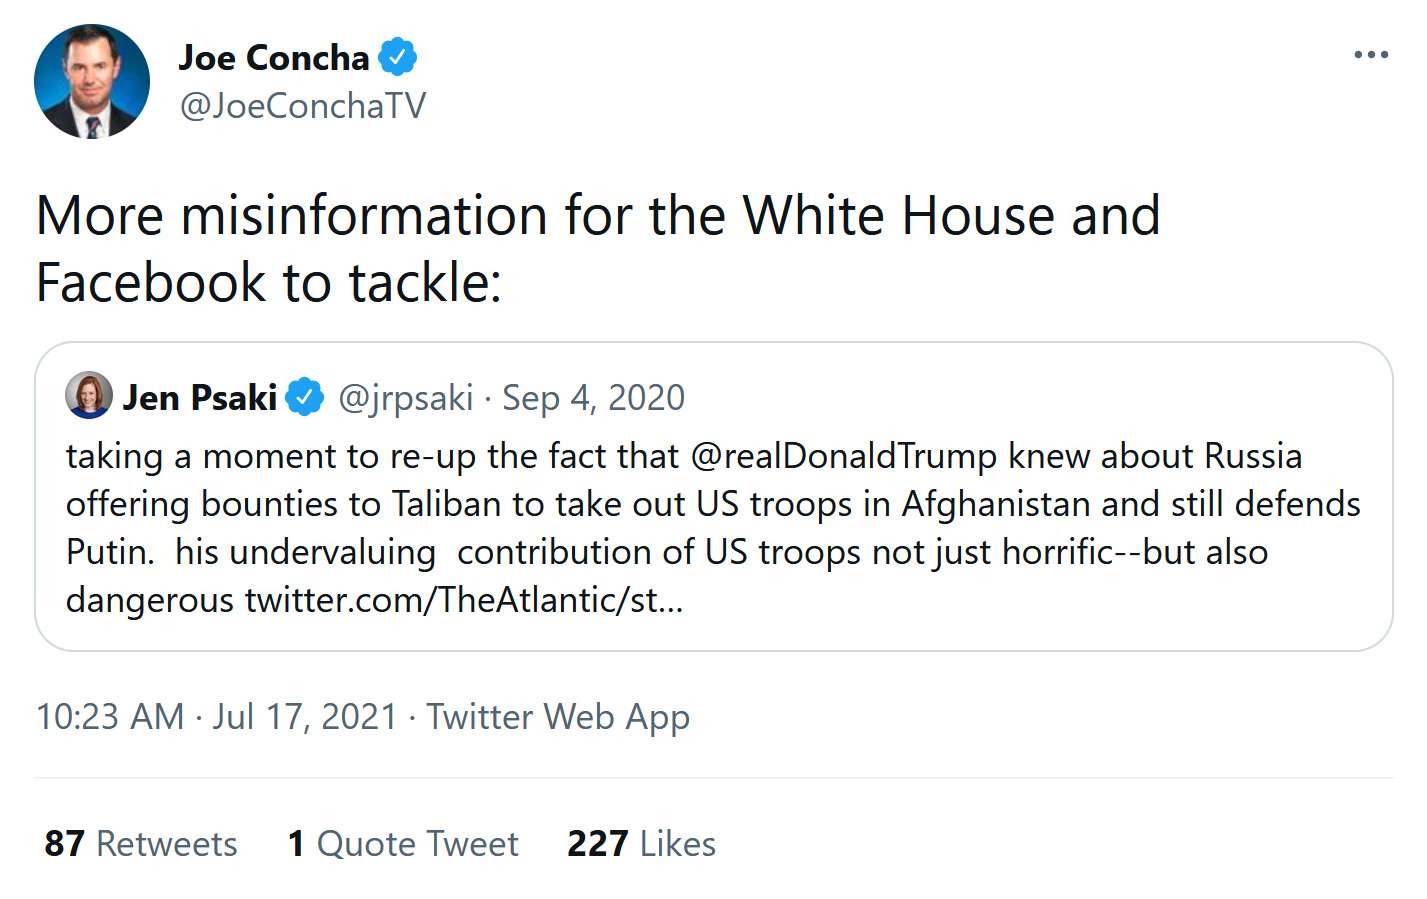Click the Jul 17, 2021 date

(302, 716)
